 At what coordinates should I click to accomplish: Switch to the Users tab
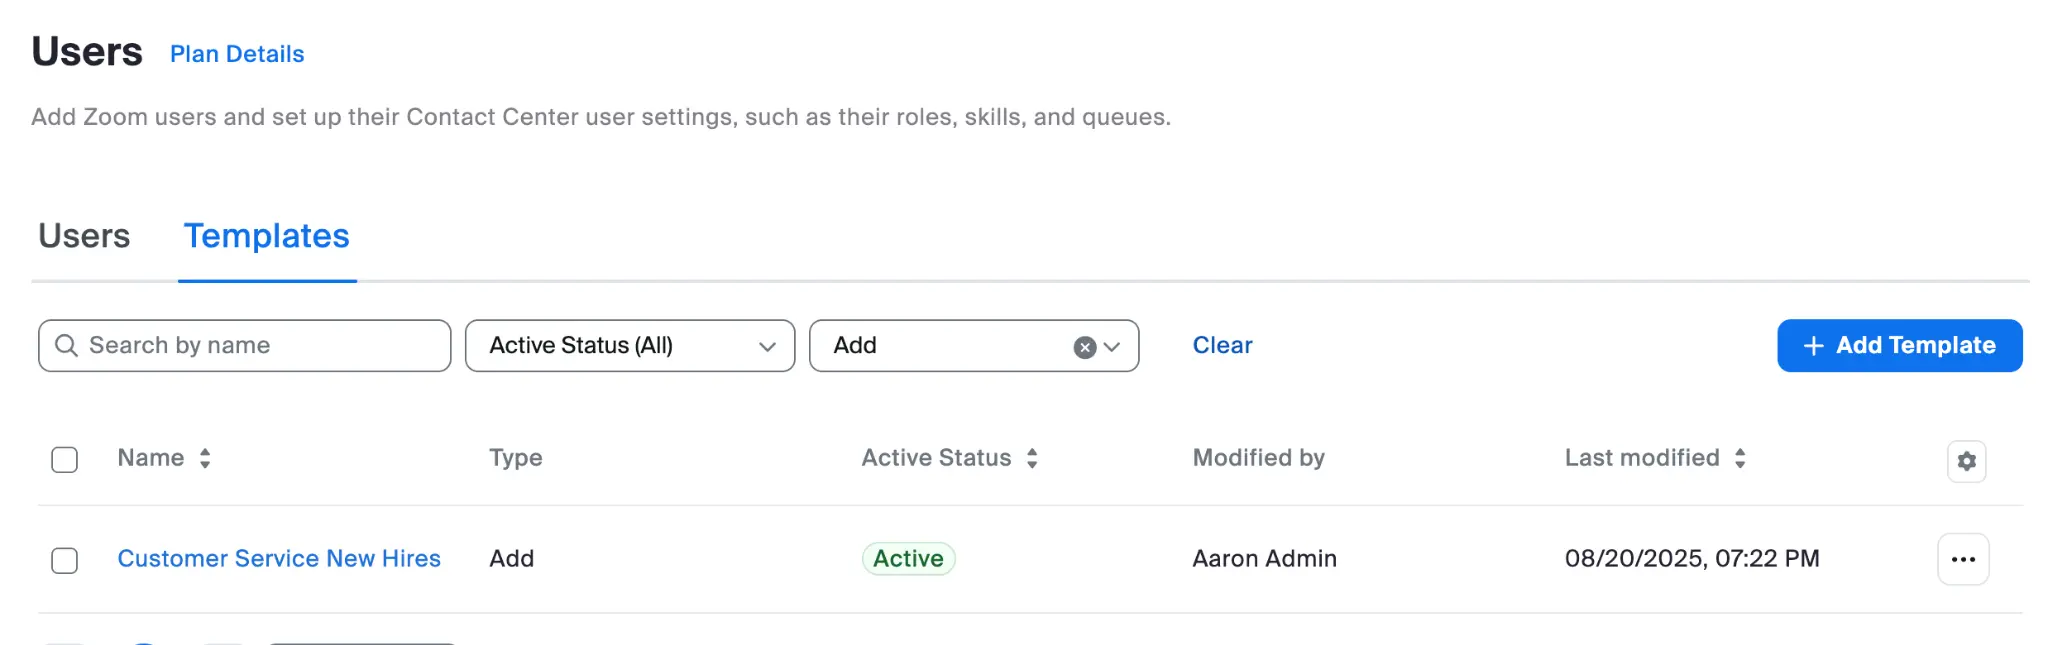pyautogui.click(x=84, y=236)
